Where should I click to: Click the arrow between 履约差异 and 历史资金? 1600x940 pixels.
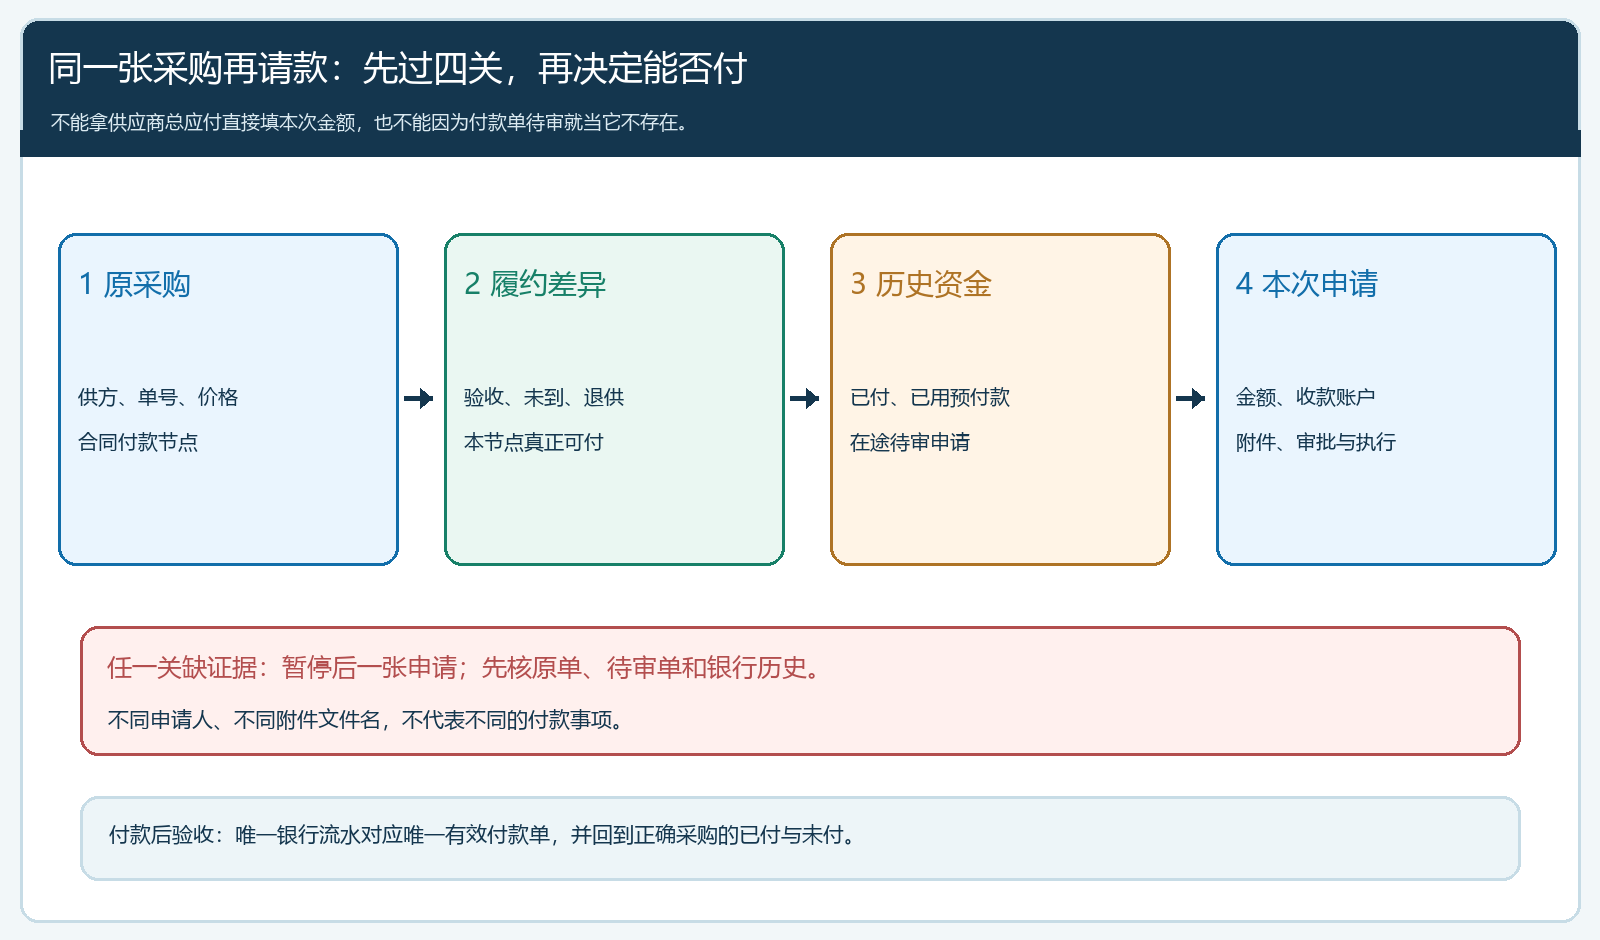[x=805, y=399]
